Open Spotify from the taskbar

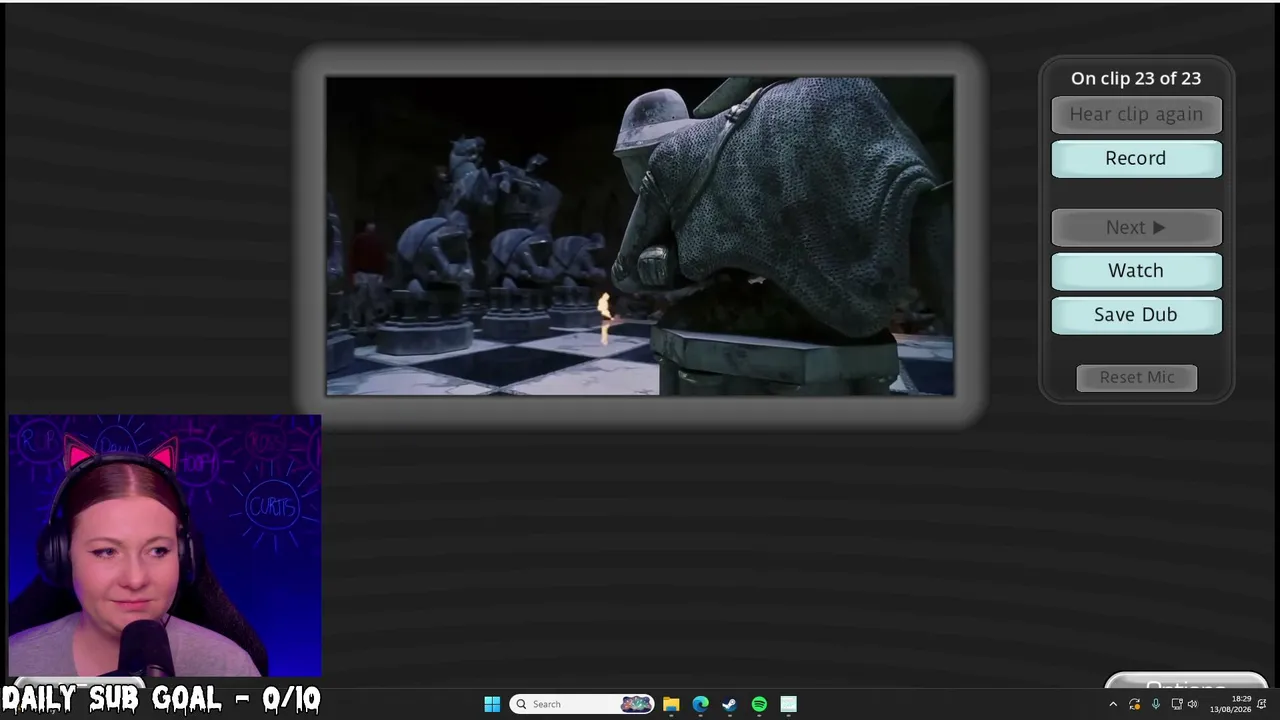tap(759, 704)
